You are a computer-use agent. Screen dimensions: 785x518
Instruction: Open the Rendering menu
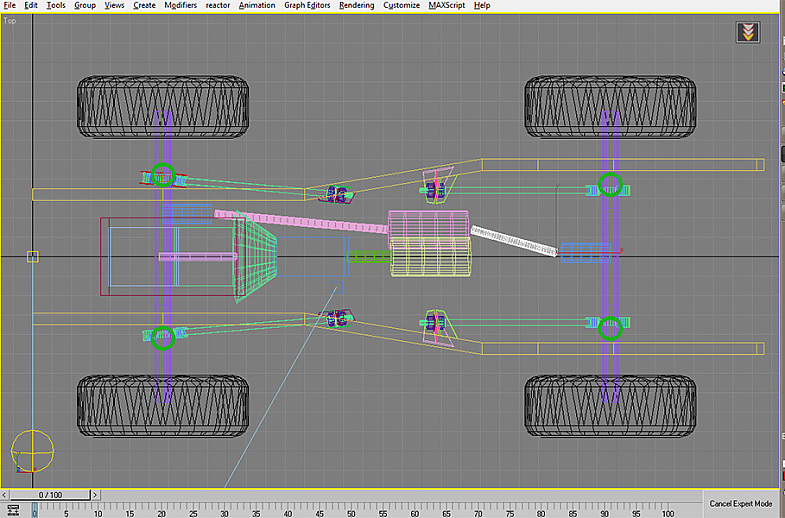(356, 5)
